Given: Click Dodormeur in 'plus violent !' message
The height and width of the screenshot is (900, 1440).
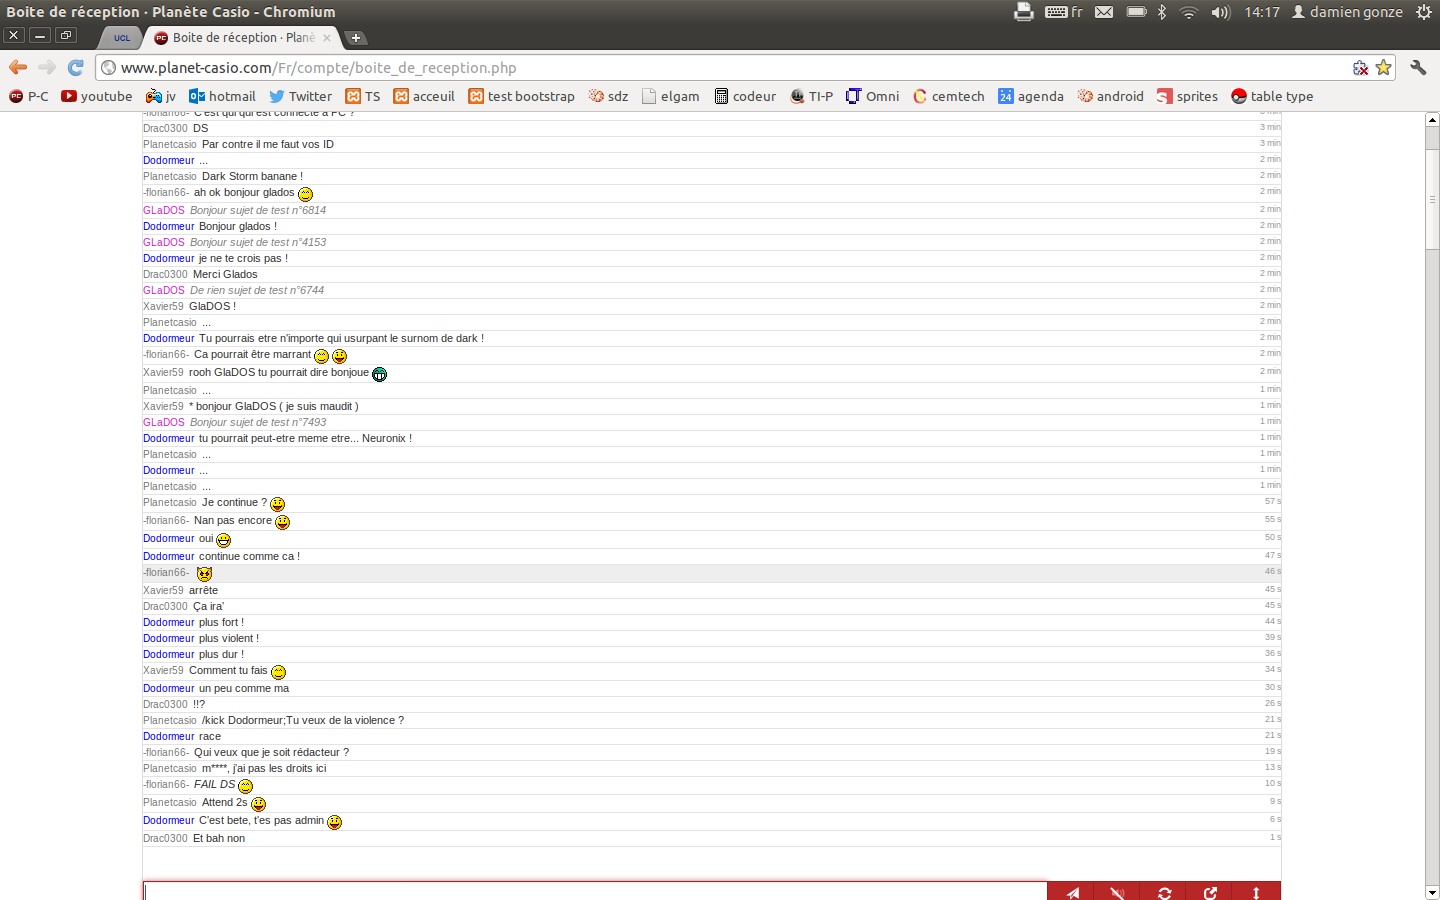Looking at the screenshot, I should tap(168, 638).
